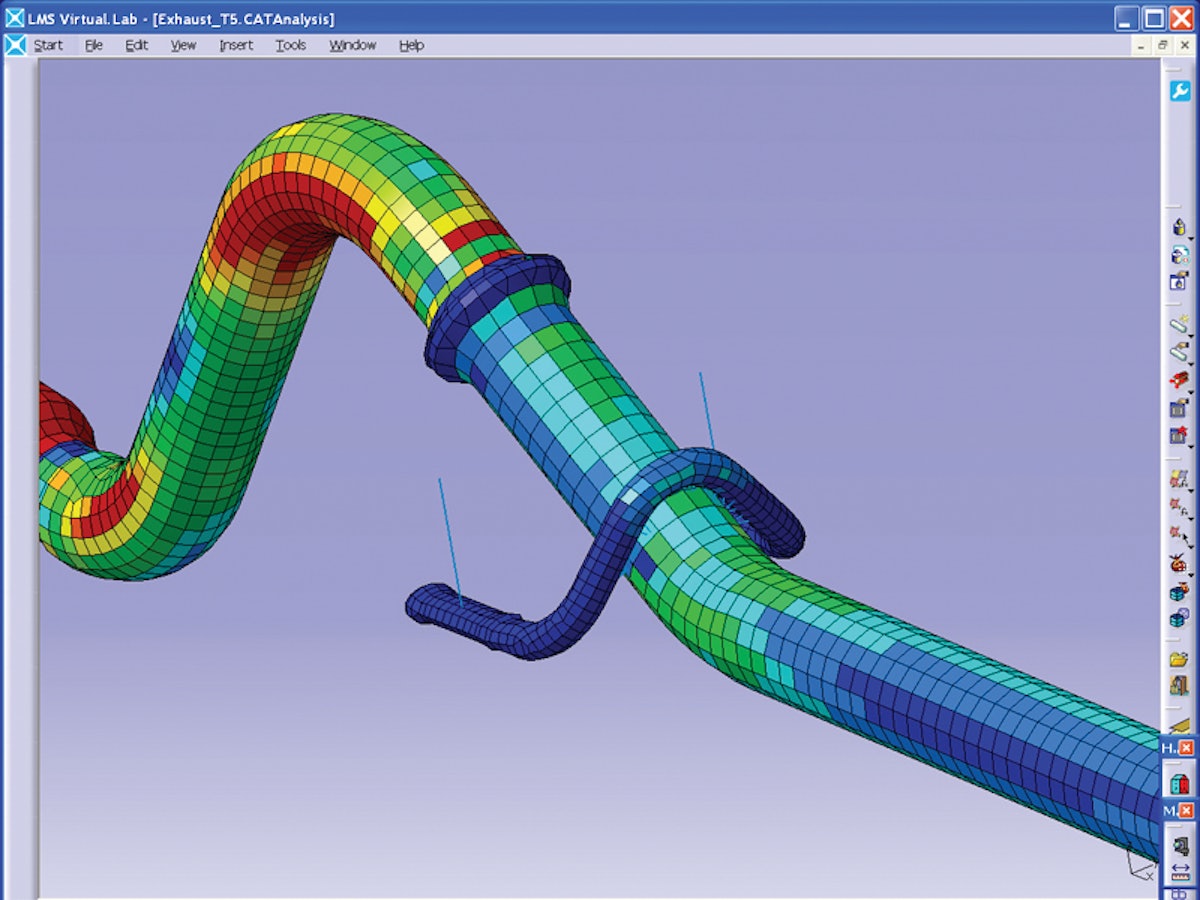Click the measure ruler with double arrow icon
The width and height of the screenshot is (1200, 900).
pos(1178,871)
